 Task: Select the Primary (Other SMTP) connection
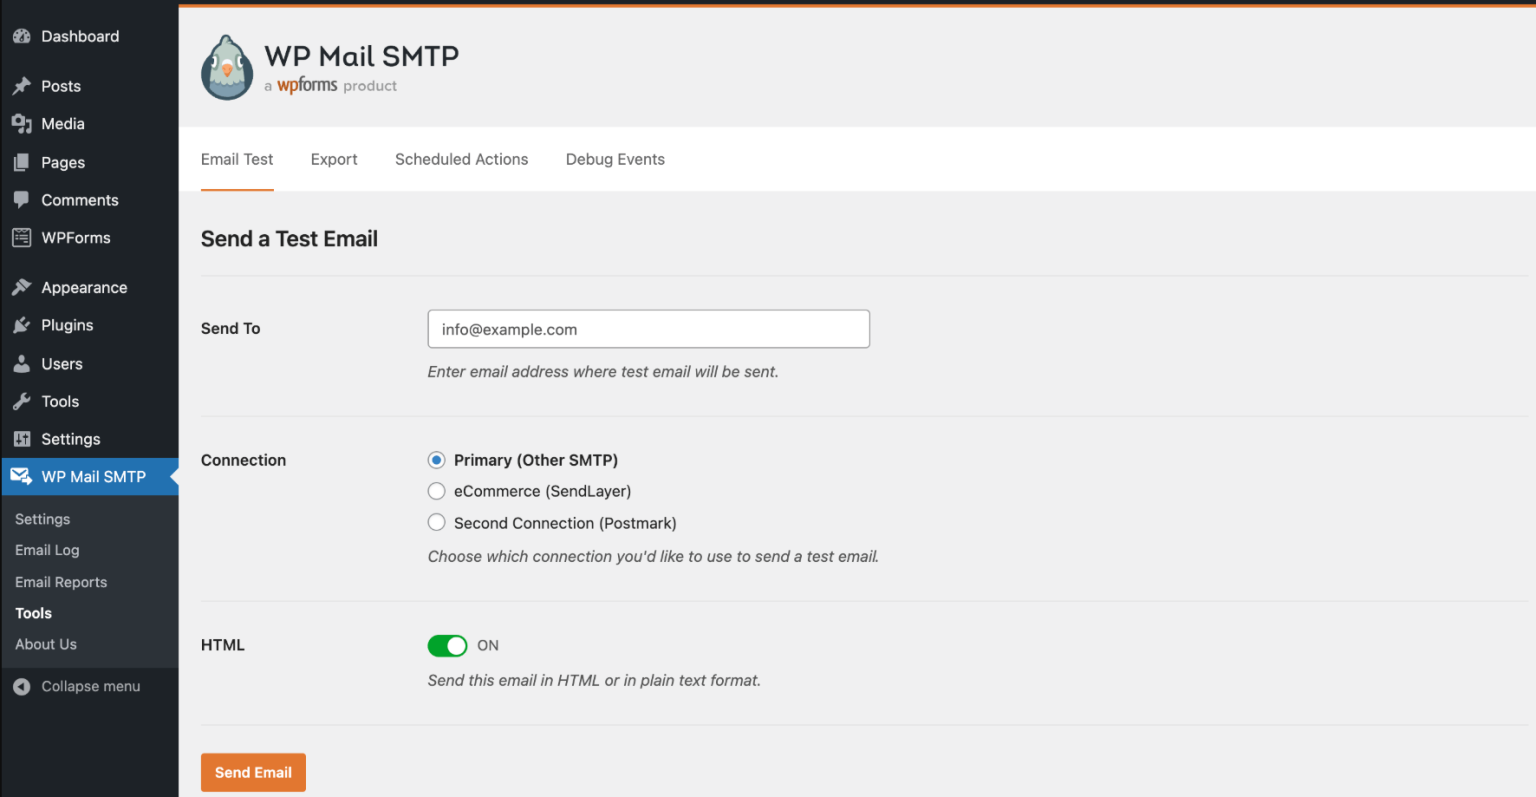click(x=436, y=459)
